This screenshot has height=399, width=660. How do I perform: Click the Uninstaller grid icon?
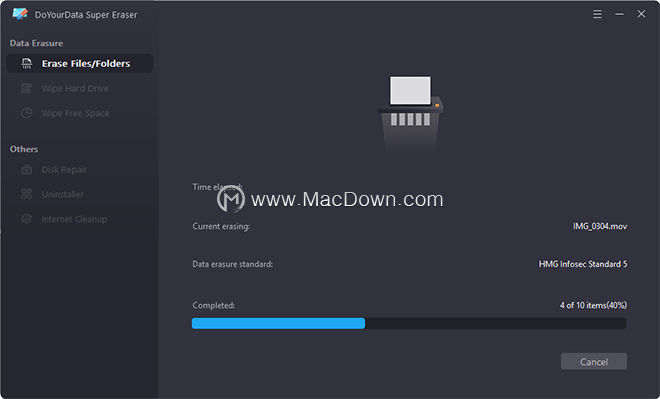[27, 194]
